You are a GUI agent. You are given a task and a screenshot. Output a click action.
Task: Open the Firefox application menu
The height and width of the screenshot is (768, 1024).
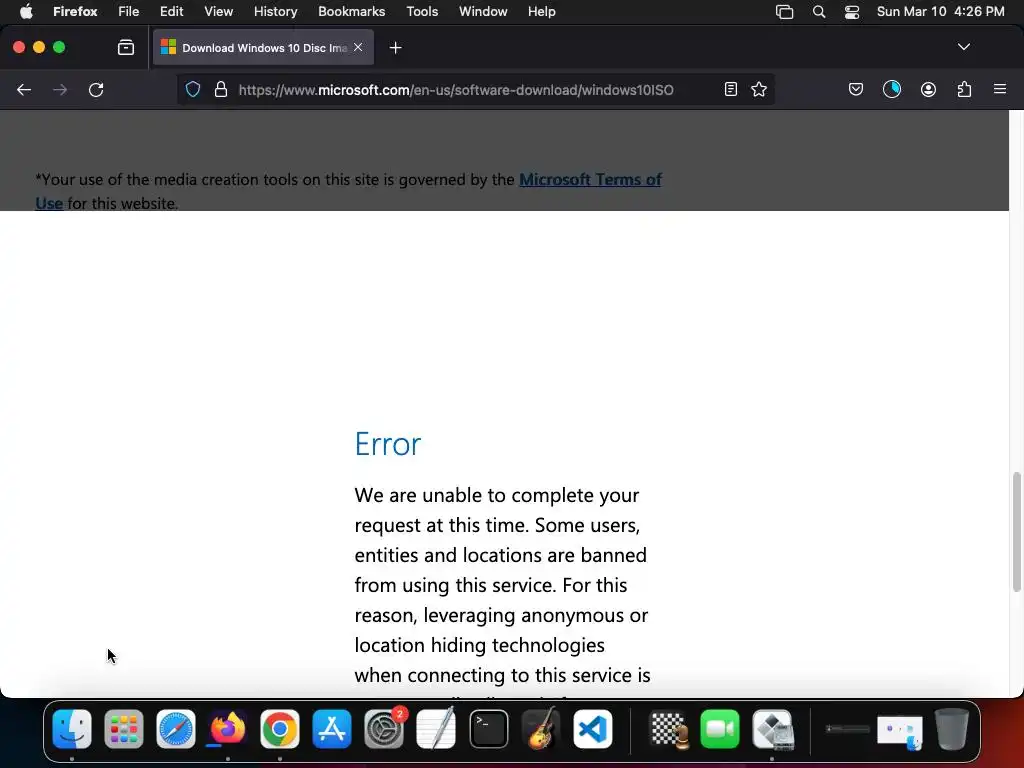tap(75, 12)
